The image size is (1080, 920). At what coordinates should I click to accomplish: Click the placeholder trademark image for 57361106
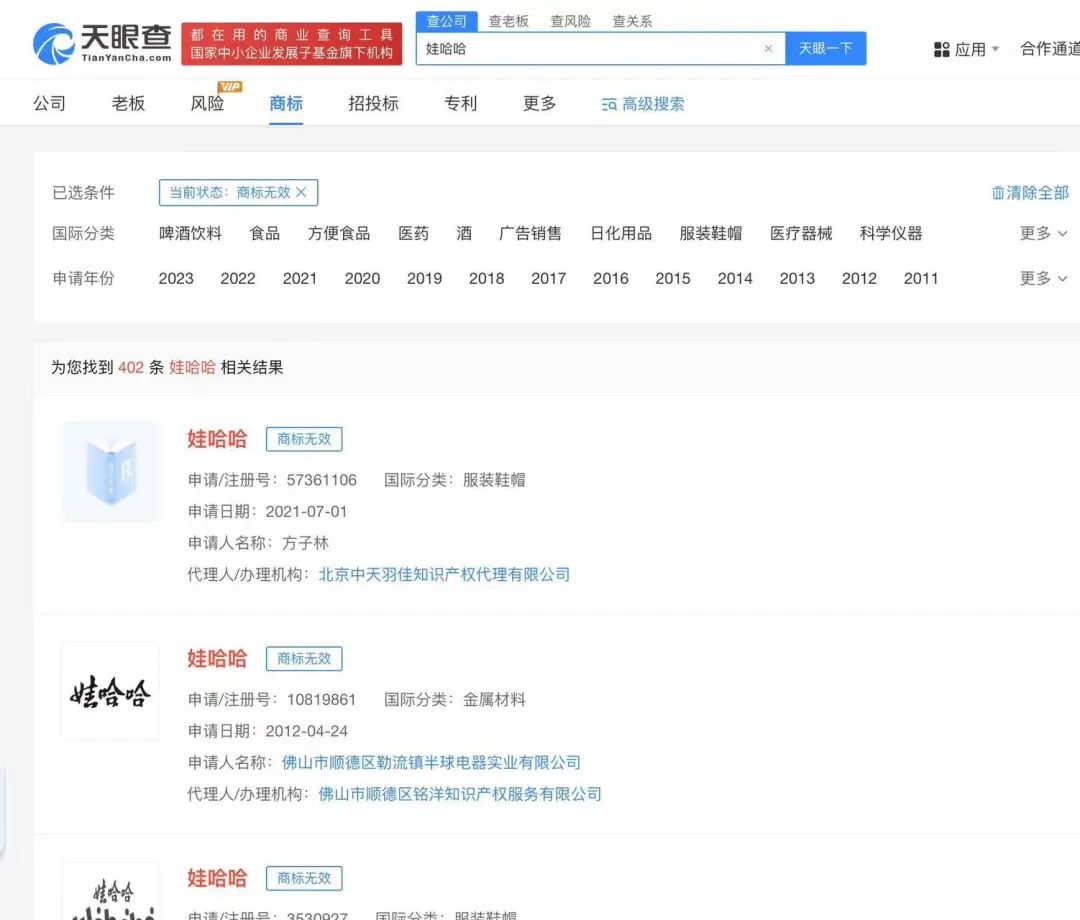(x=110, y=472)
